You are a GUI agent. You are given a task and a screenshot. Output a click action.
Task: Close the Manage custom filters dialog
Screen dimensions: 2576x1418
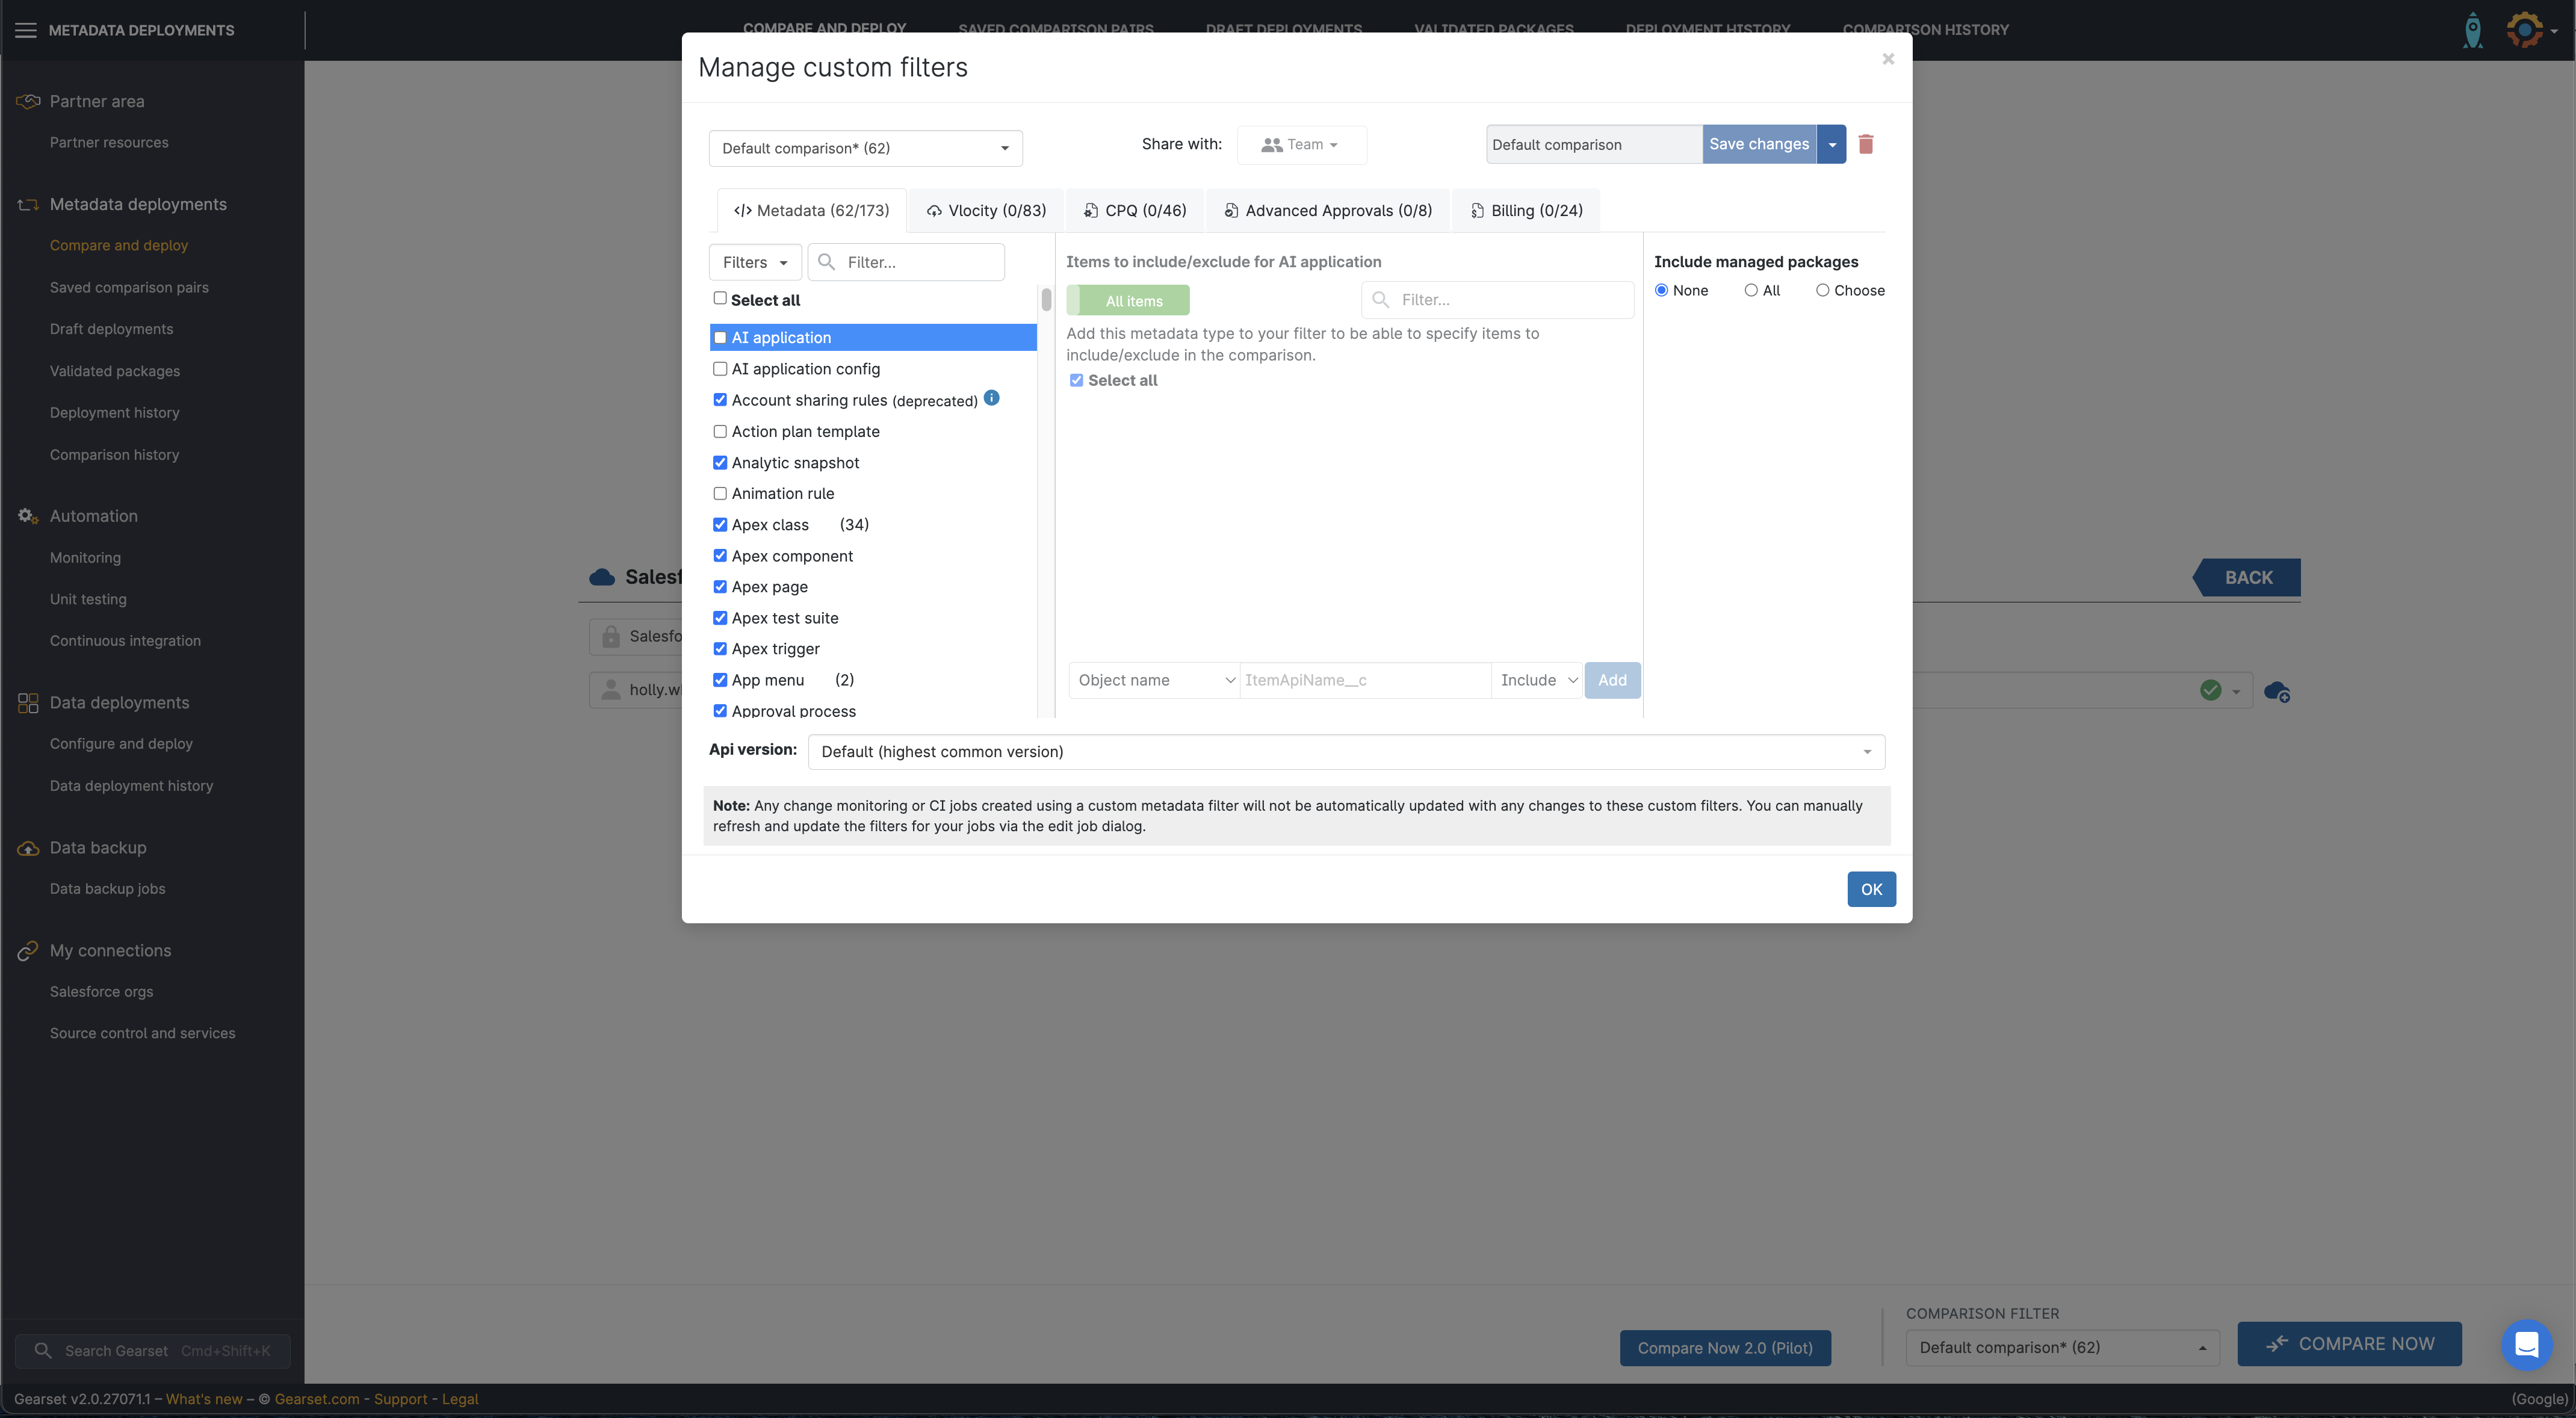coord(1888,59)
